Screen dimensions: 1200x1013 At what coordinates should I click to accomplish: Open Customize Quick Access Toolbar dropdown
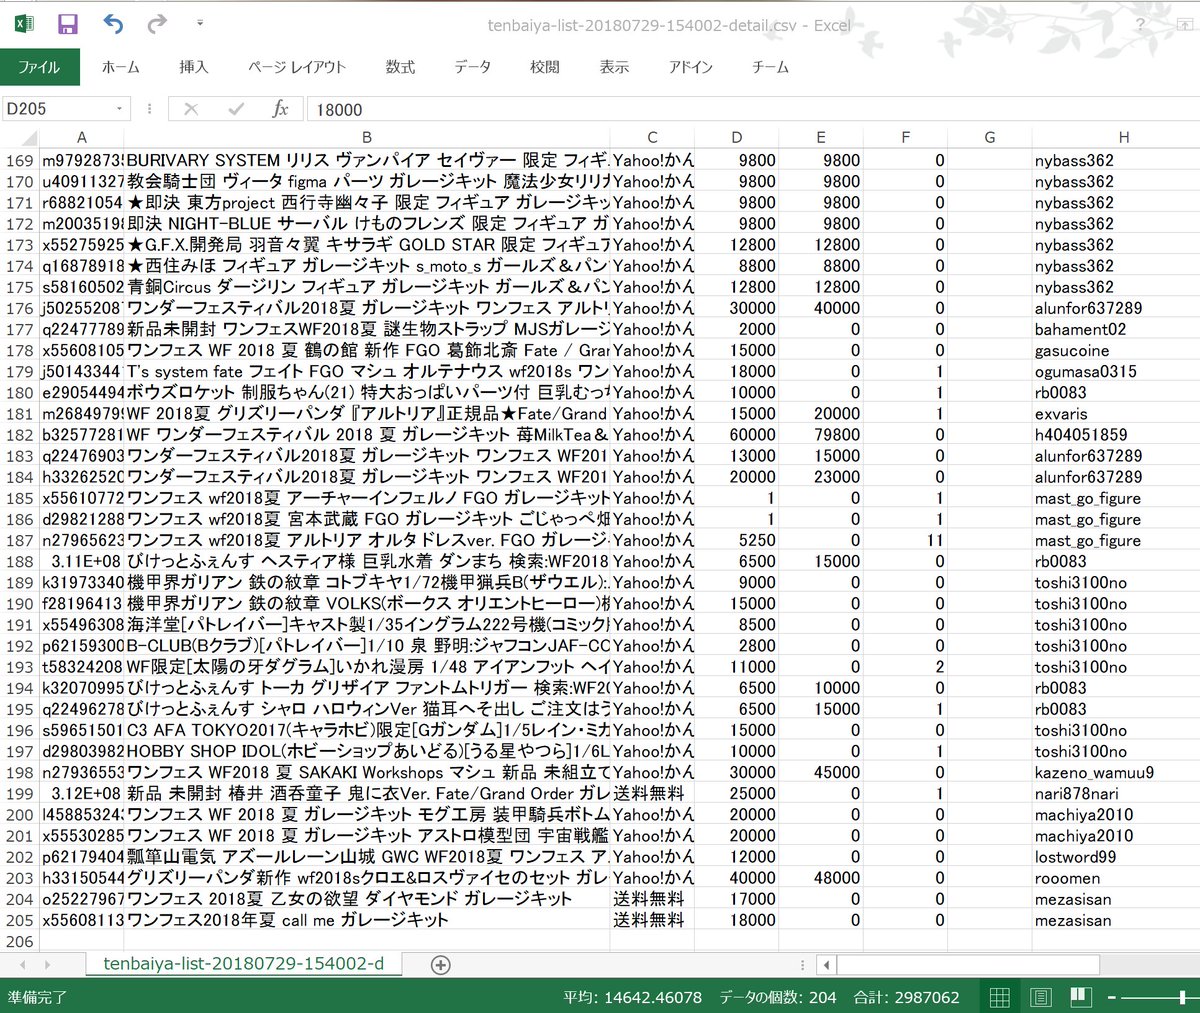click(x=200, y=23)
